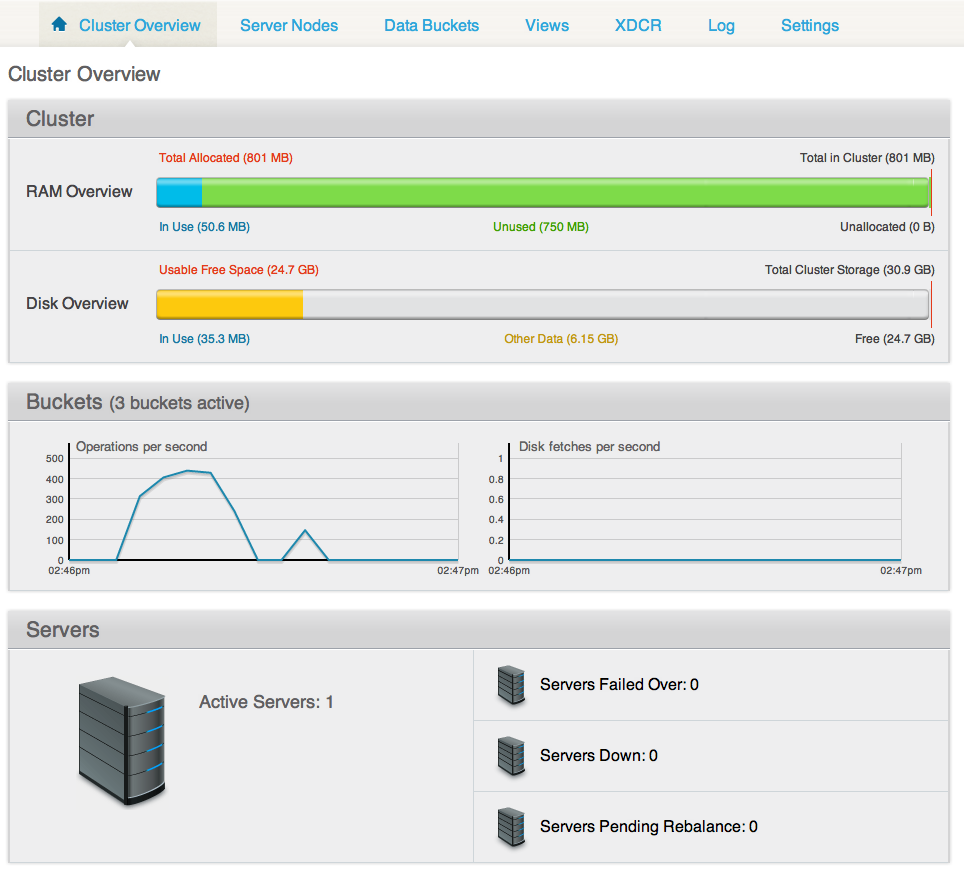This screenshot has width=964, height=886.
Task: Click the green Unused RAM bar segment
Action: point(565,192)
